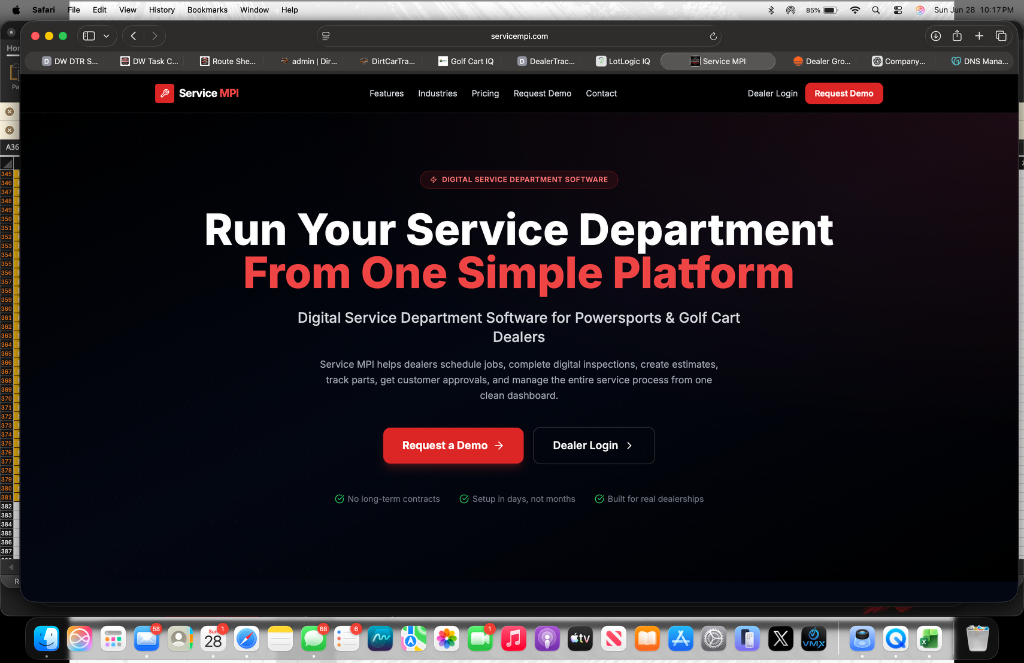
Task: Open Finder from the Dock
Action: click(x=46, y=639)
